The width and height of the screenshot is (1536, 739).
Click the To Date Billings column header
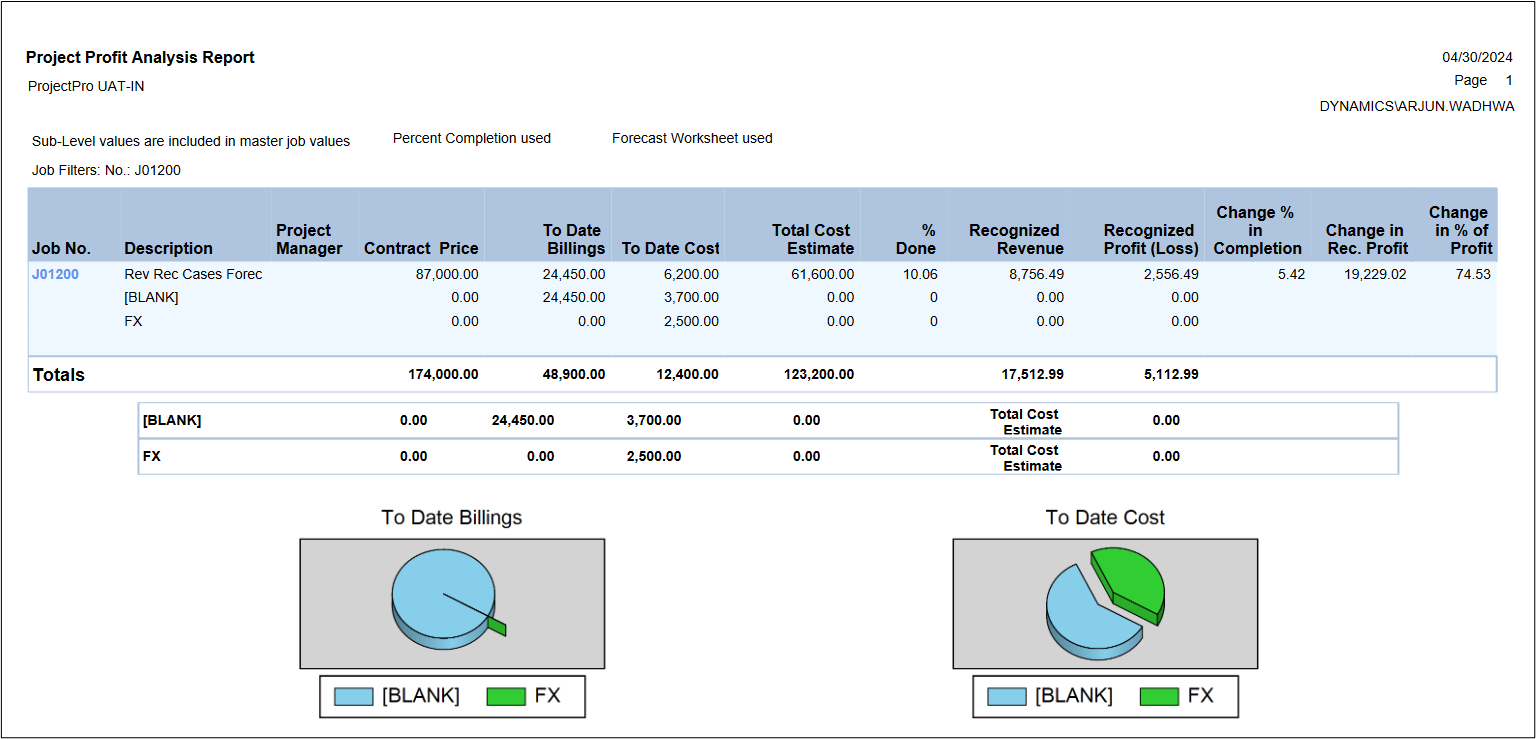point(574,239)
